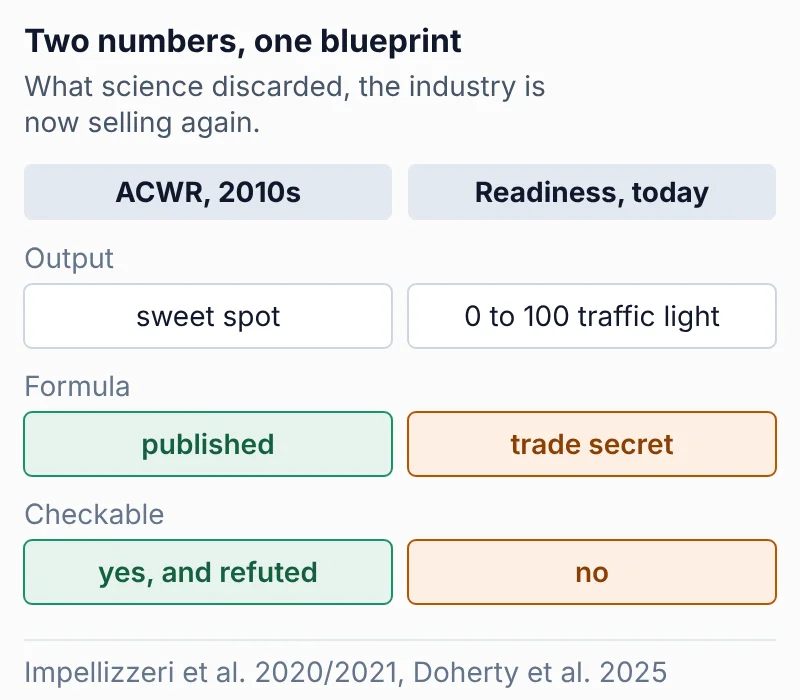Click the '0 to 100 traffic light' box
The height and width of the screenshot is (700, 800).
coord(592,316)
